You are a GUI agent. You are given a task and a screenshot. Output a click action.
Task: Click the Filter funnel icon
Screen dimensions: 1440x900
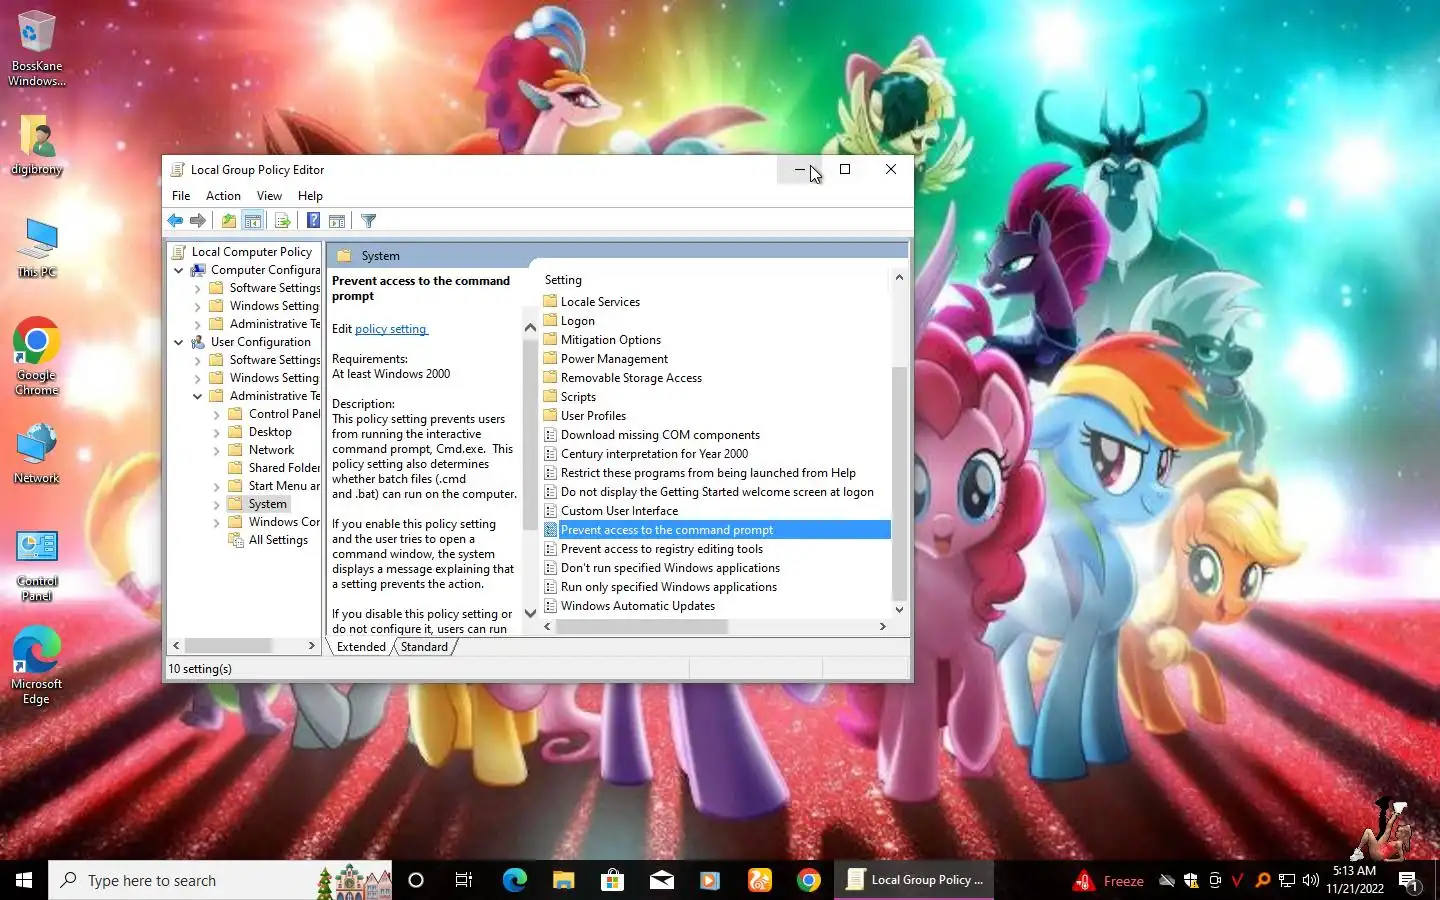368,221
